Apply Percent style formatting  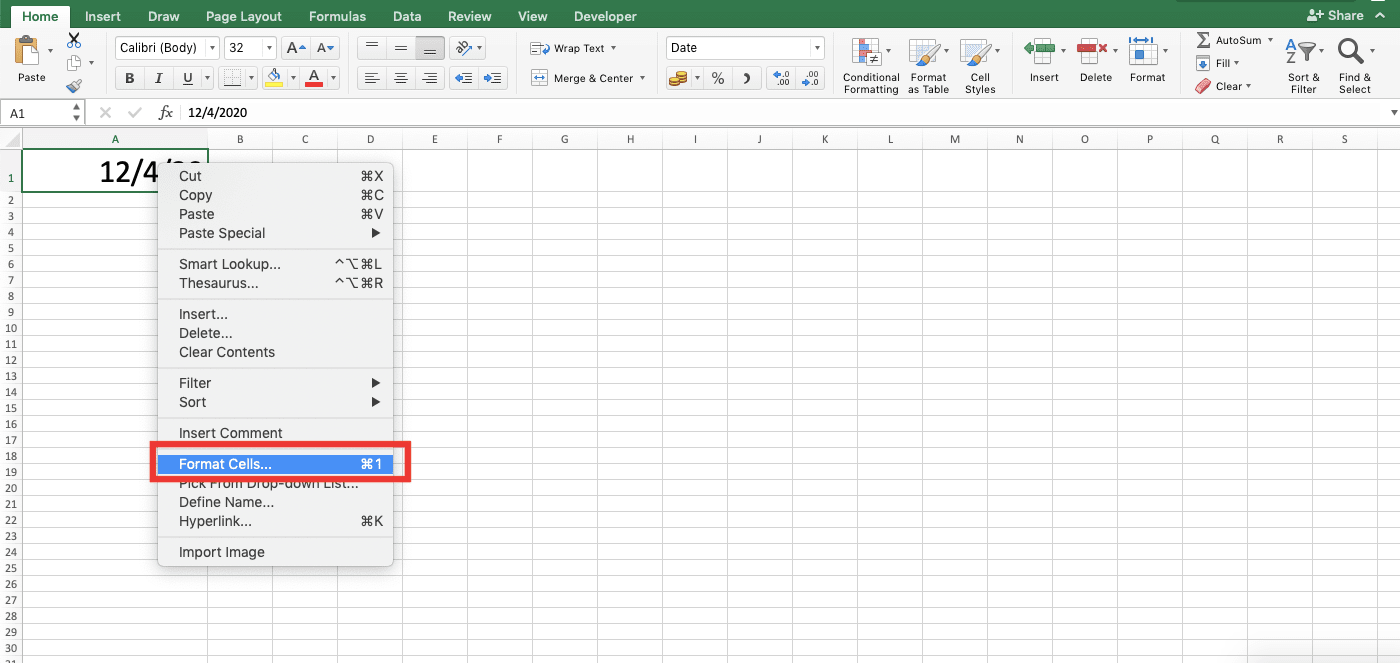tap(717, 76)
